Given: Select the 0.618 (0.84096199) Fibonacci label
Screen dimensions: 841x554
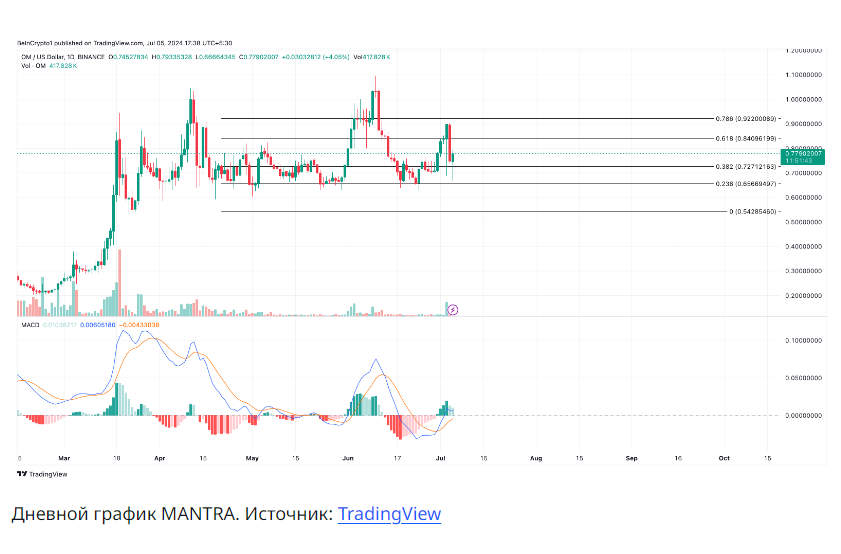Looking at the screenshot, I should click(746, 138).
